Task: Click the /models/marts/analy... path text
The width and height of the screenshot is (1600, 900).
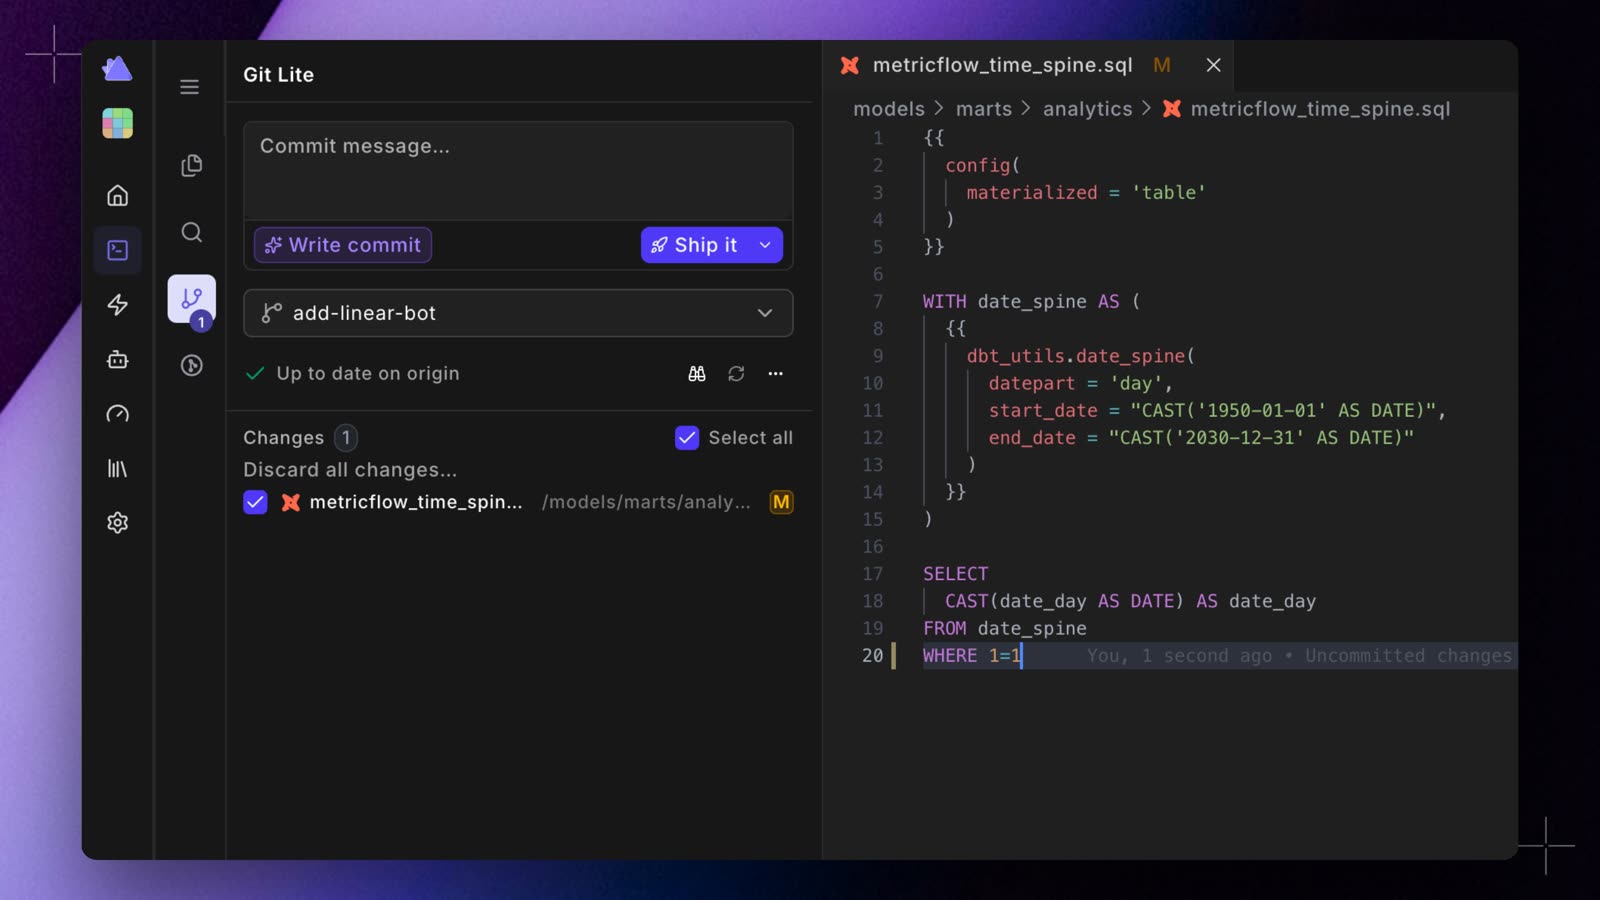Action: (x=646, y=502)
